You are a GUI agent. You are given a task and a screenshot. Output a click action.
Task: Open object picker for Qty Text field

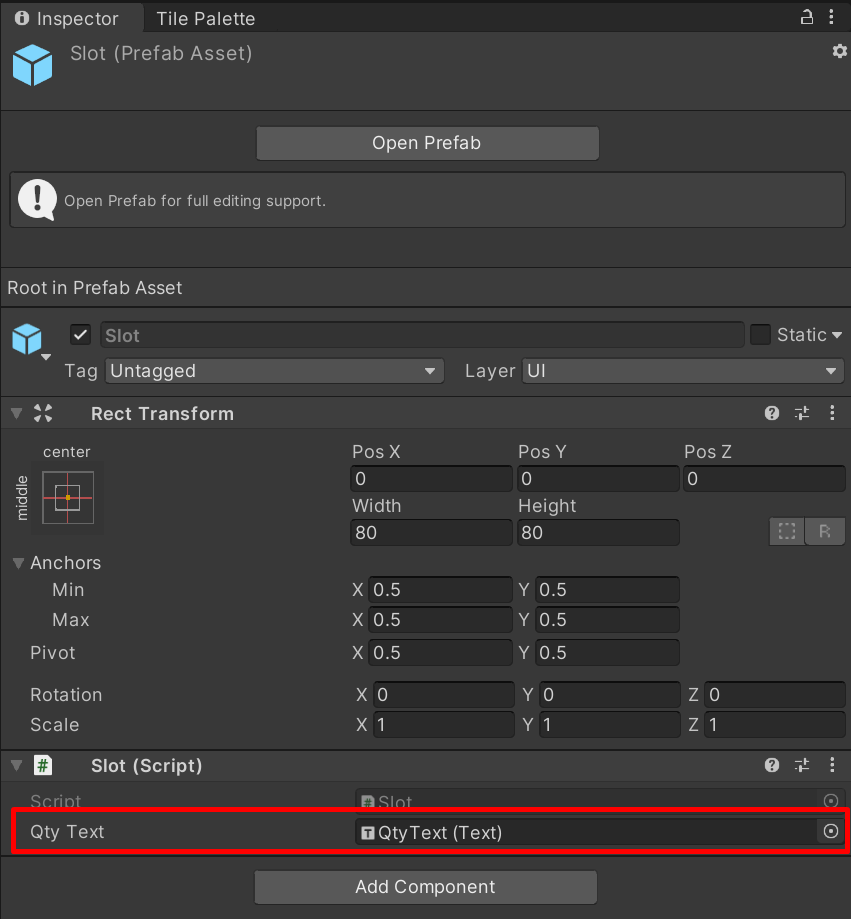(x=830, y=832)
